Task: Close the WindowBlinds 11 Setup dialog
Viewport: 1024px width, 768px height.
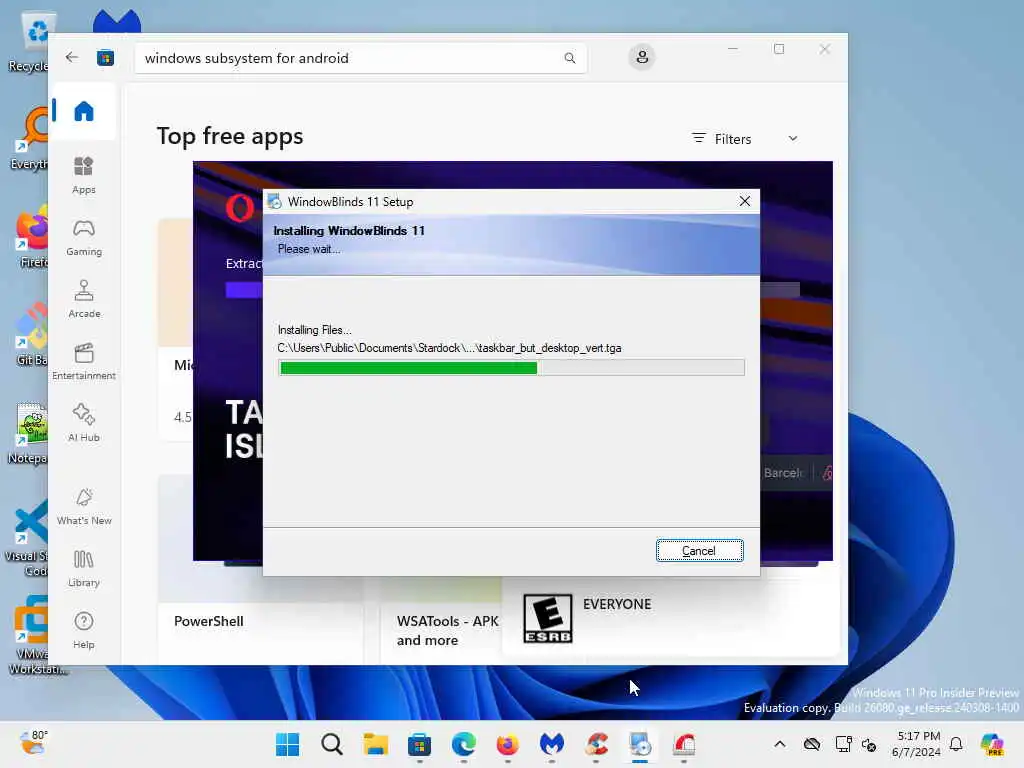Action: click(x=744, y=201)
